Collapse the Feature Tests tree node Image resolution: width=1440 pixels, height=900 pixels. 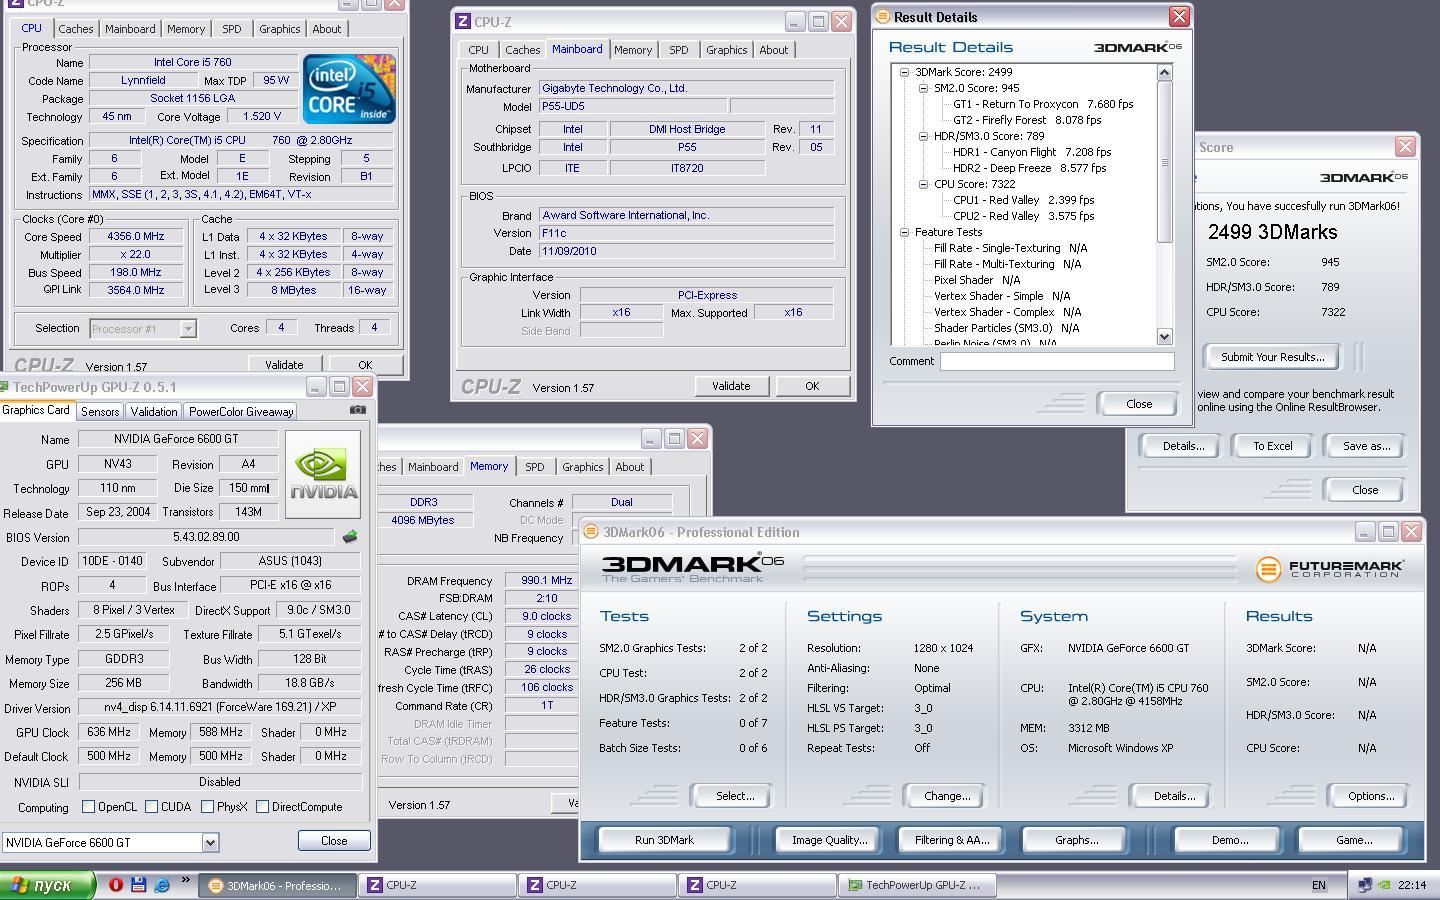[904, 232]
